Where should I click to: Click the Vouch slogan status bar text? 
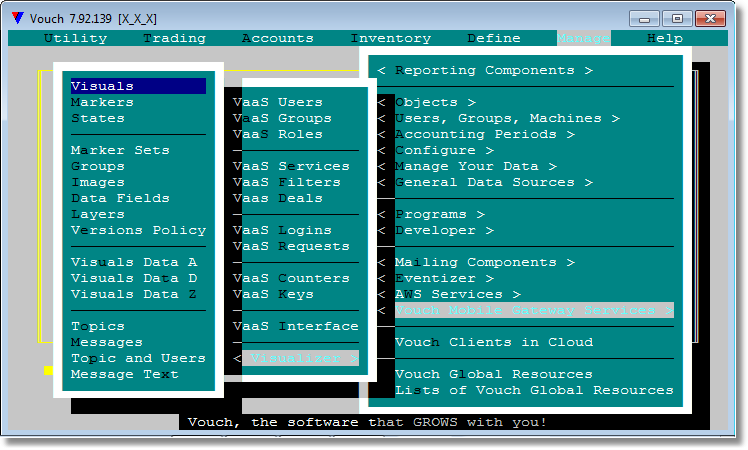point(367,422)
